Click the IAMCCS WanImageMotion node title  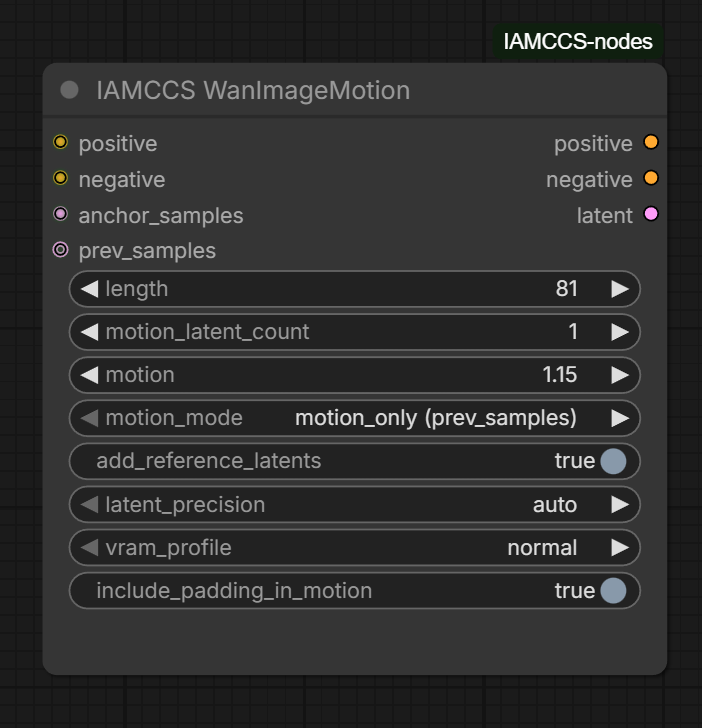[x=253, y=90]
